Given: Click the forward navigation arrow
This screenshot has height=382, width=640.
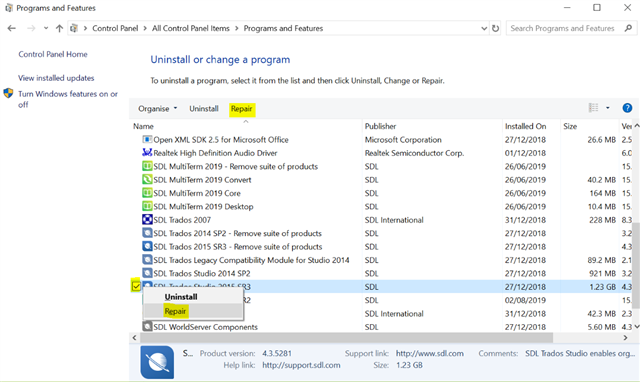Looking at the screenshot, I should coord(31,28).
